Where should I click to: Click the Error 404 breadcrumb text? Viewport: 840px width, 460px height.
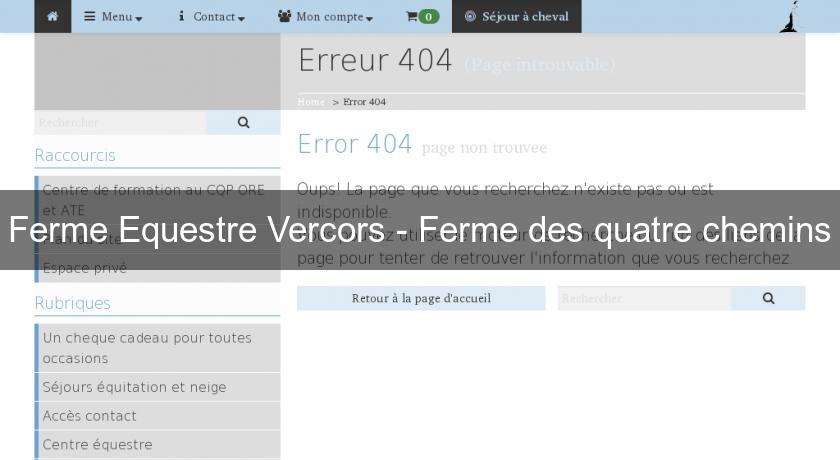pos(364,102)
